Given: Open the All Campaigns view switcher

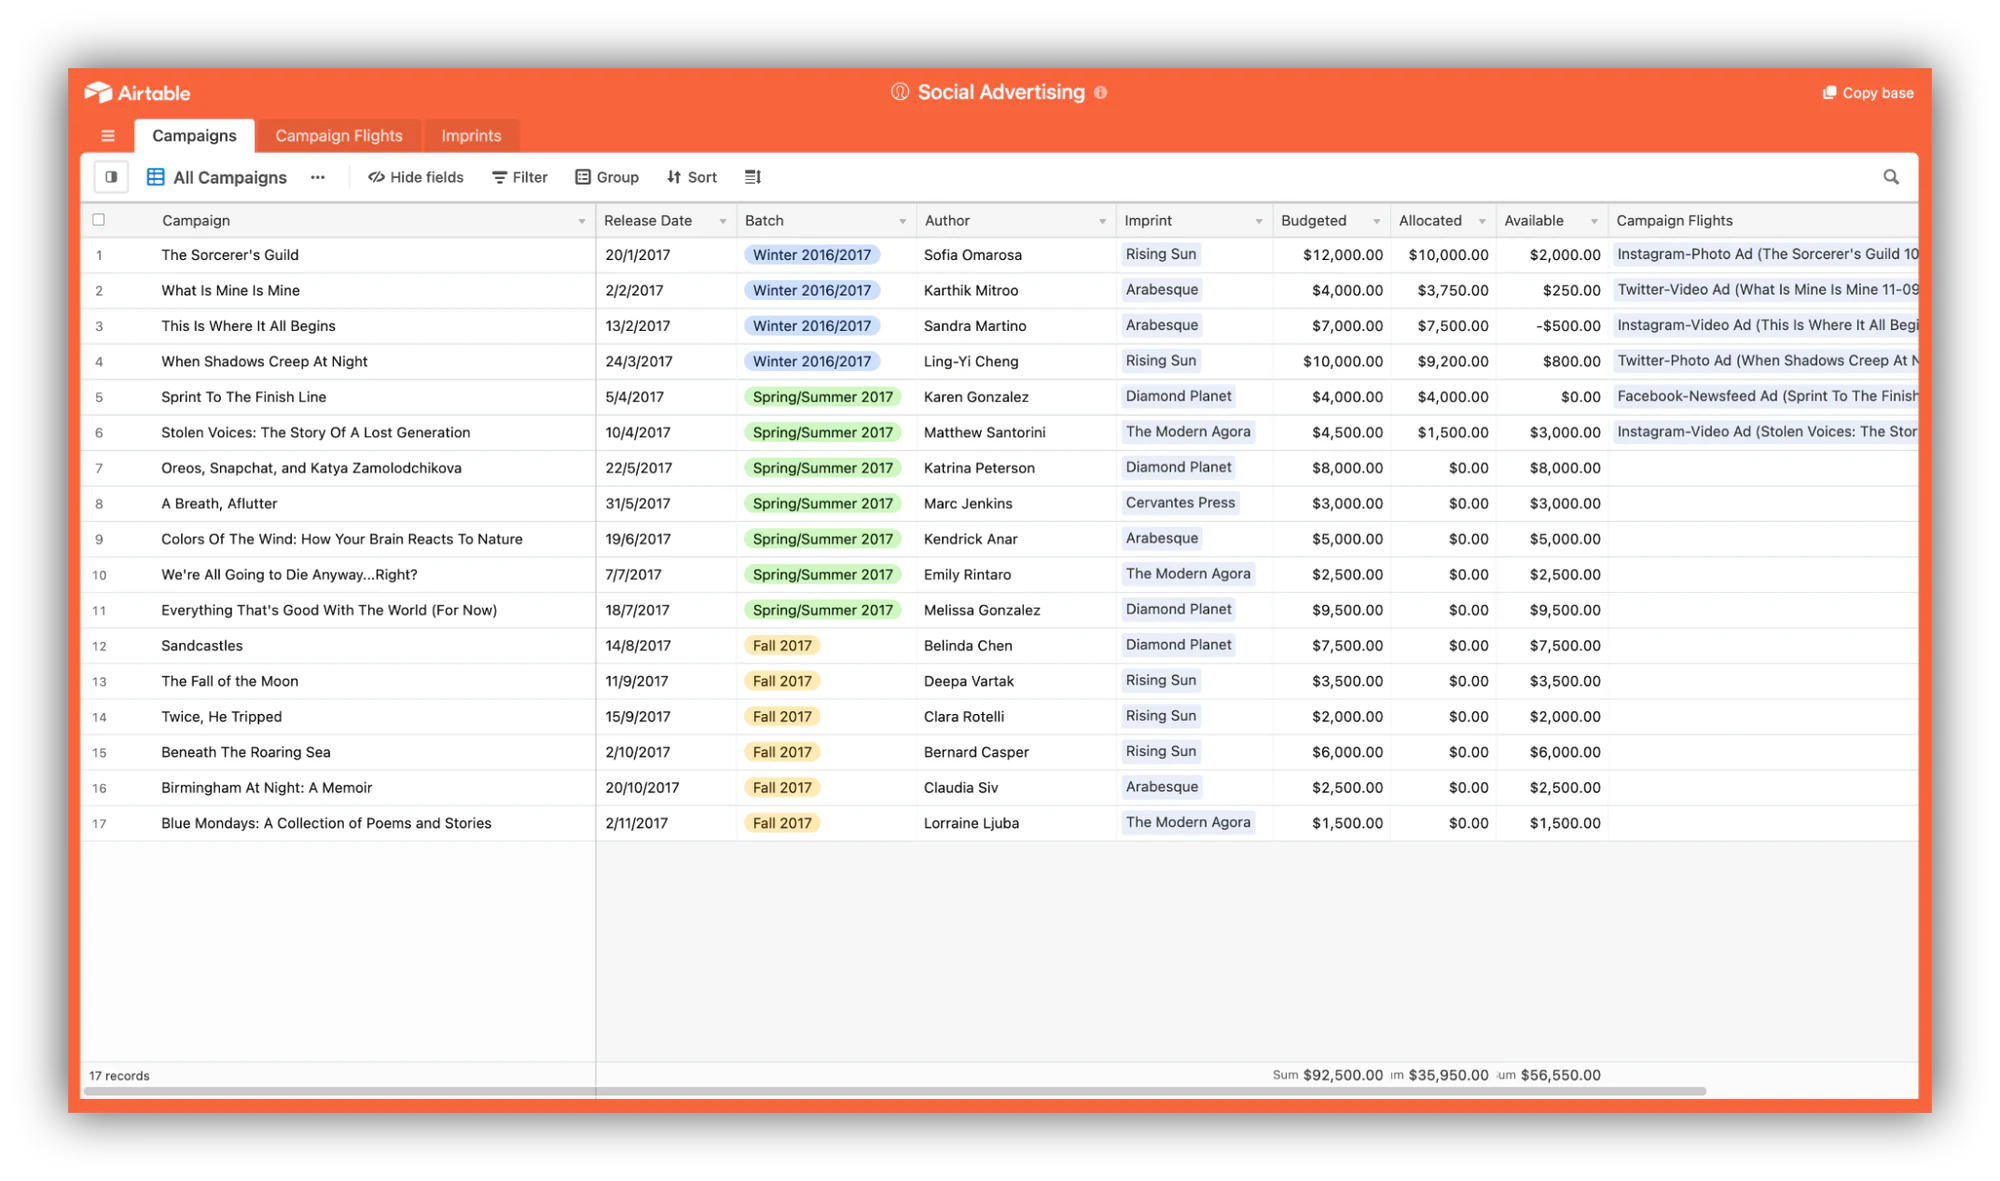Looking at the screenshot, I should [x=219, y=177].
